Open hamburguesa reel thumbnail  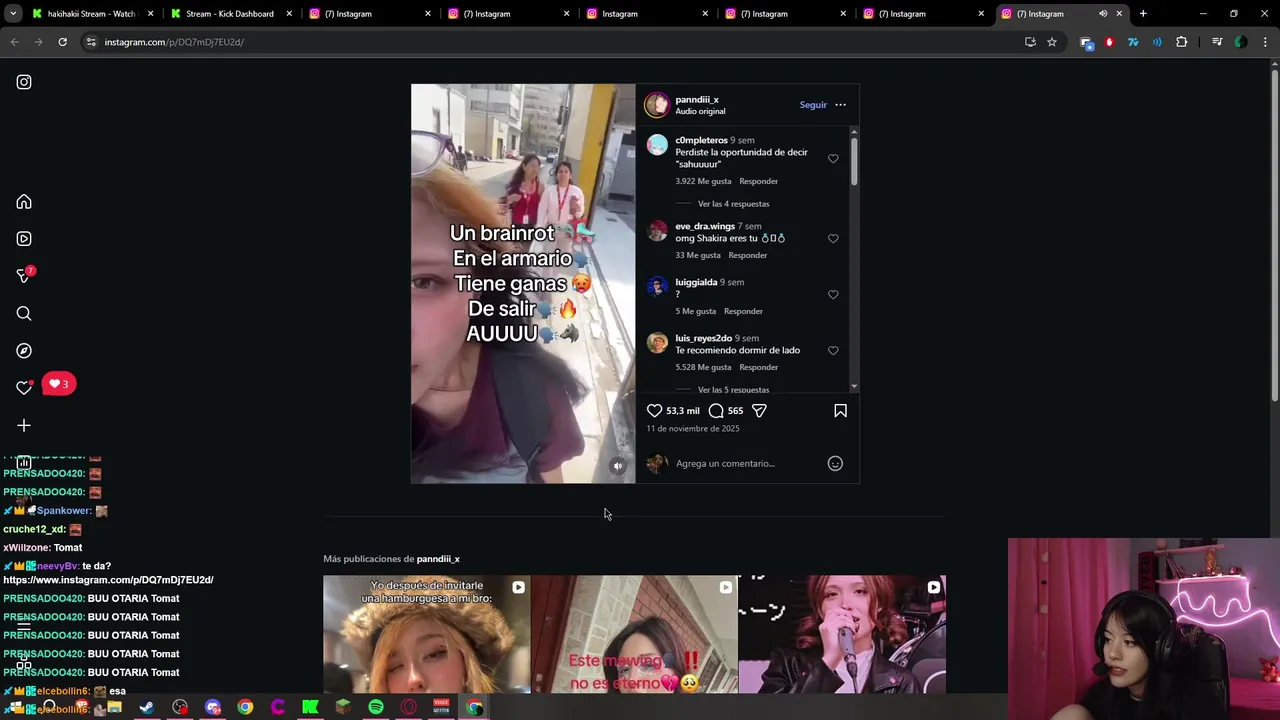click(x=426, y=634)
